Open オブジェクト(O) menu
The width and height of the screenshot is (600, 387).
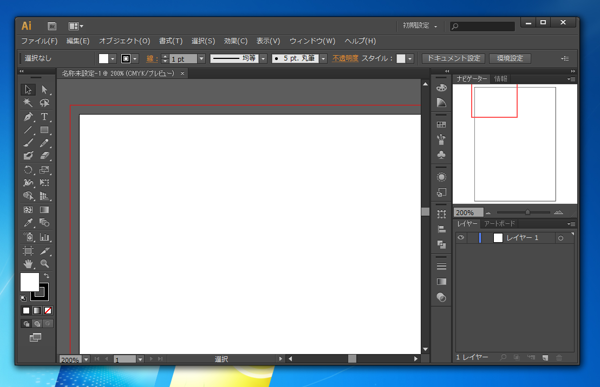tap(124, 41)
